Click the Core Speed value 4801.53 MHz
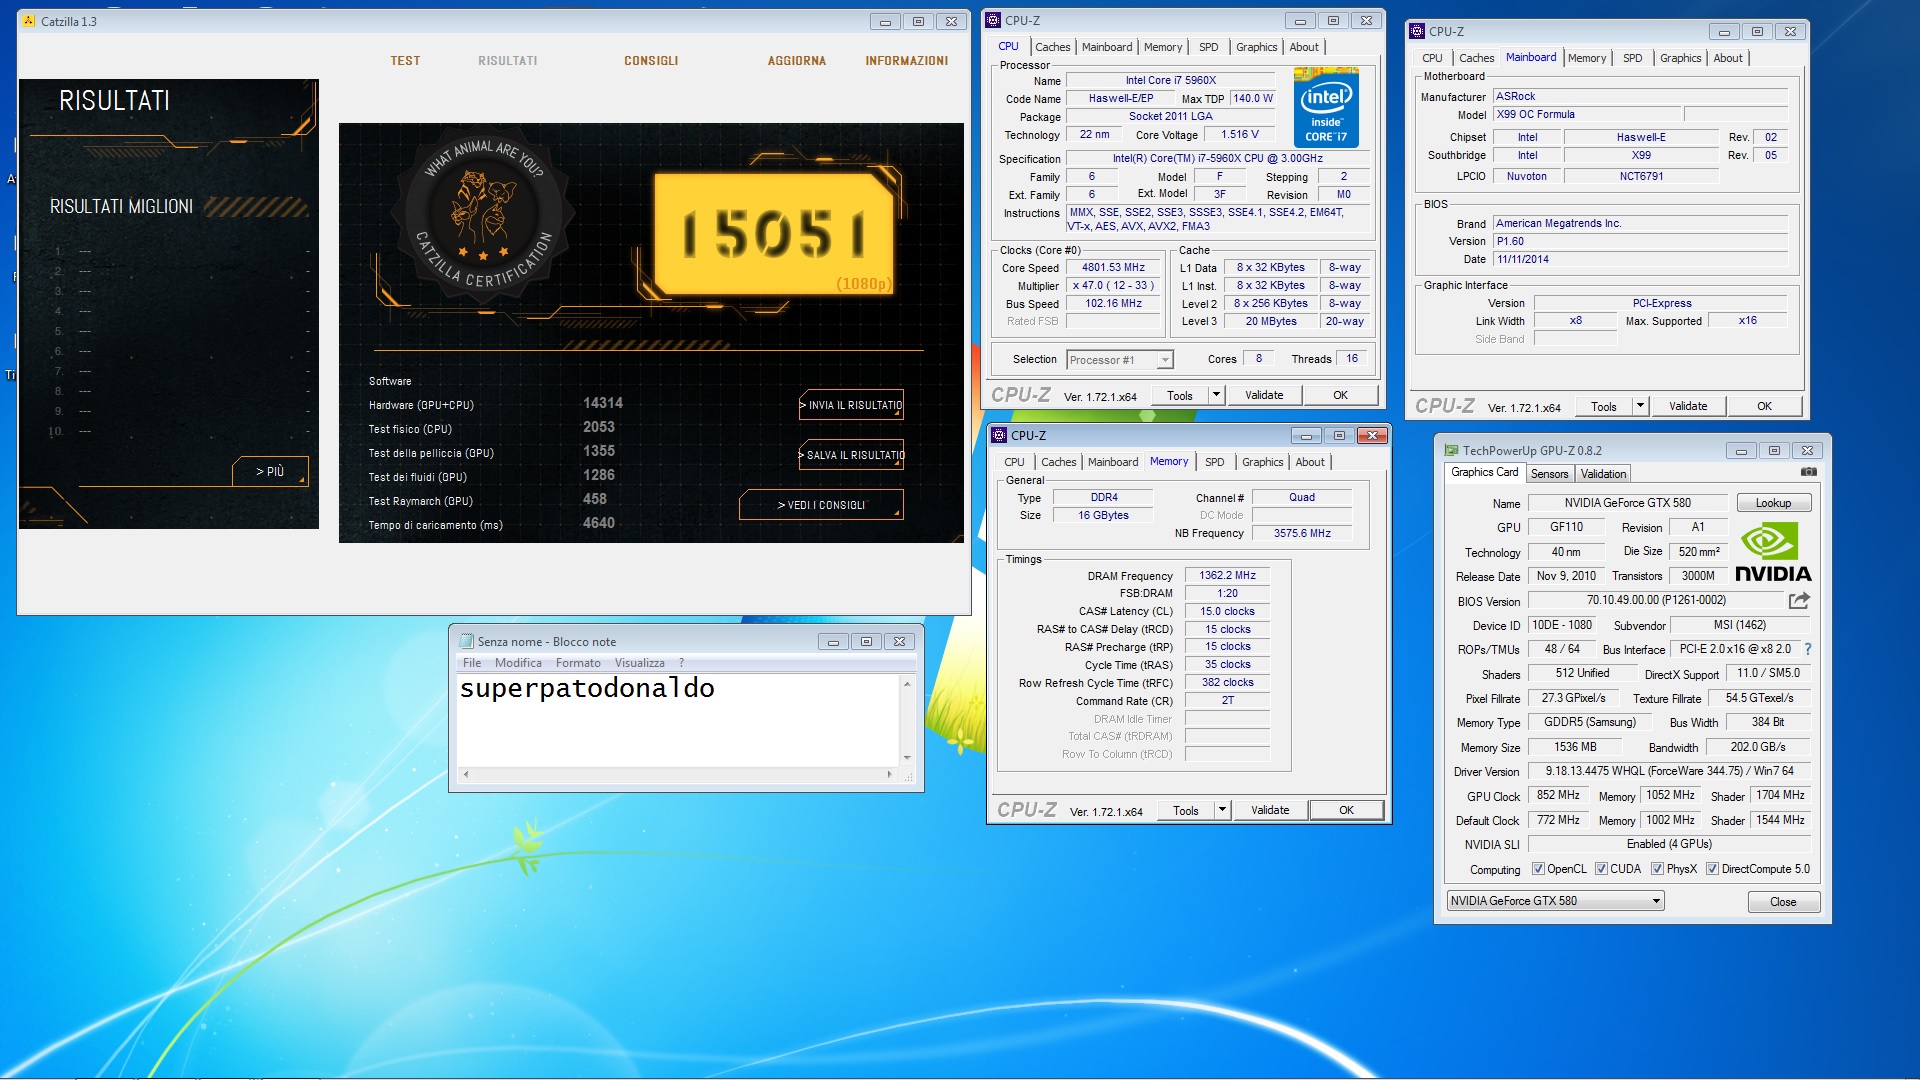 click(1113, 268)
